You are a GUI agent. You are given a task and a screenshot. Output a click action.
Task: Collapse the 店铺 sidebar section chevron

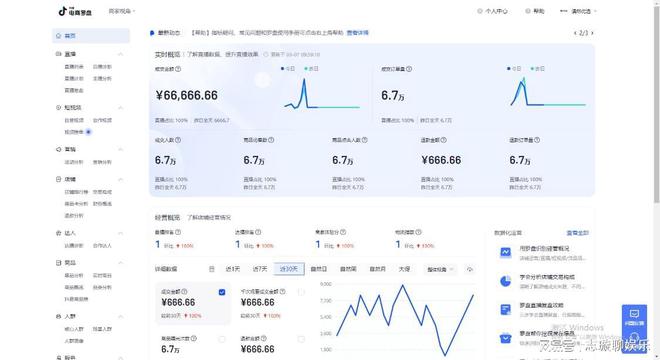(x=120, y=179)
